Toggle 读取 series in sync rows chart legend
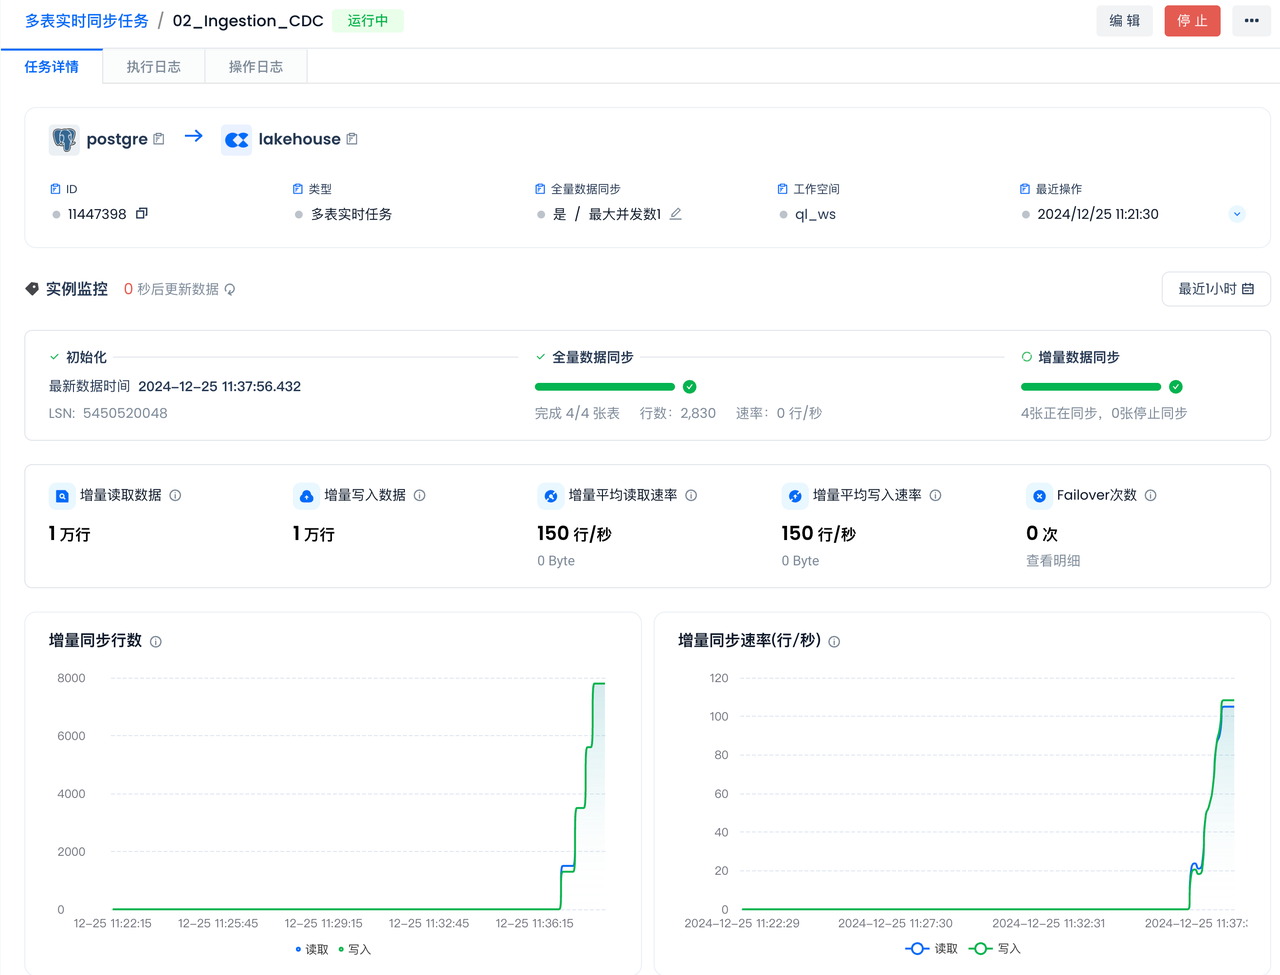This screenshot has width=1280, height=975. [x=312, y=949]
